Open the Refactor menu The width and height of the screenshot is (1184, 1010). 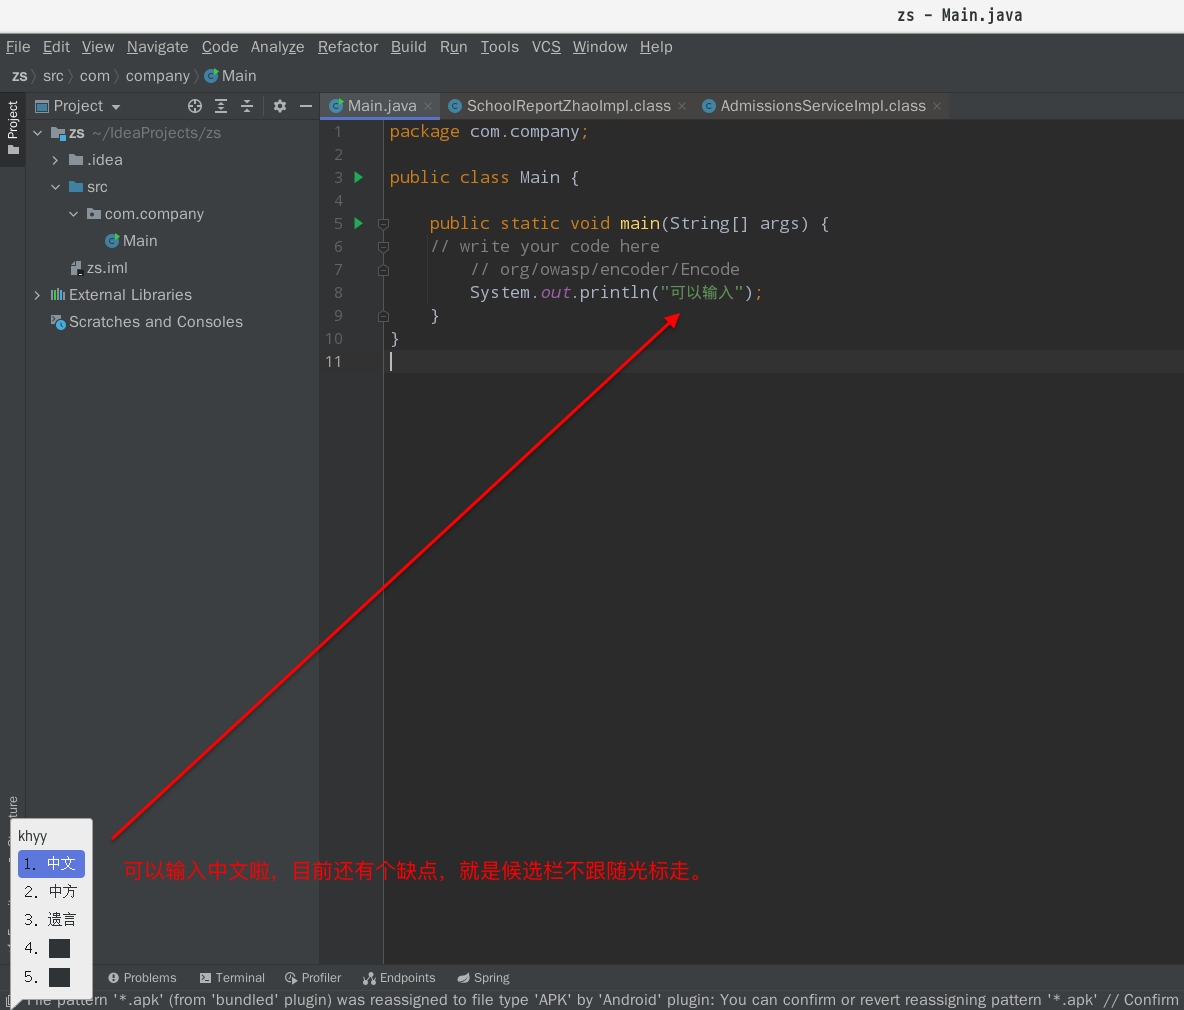(347, 47)
